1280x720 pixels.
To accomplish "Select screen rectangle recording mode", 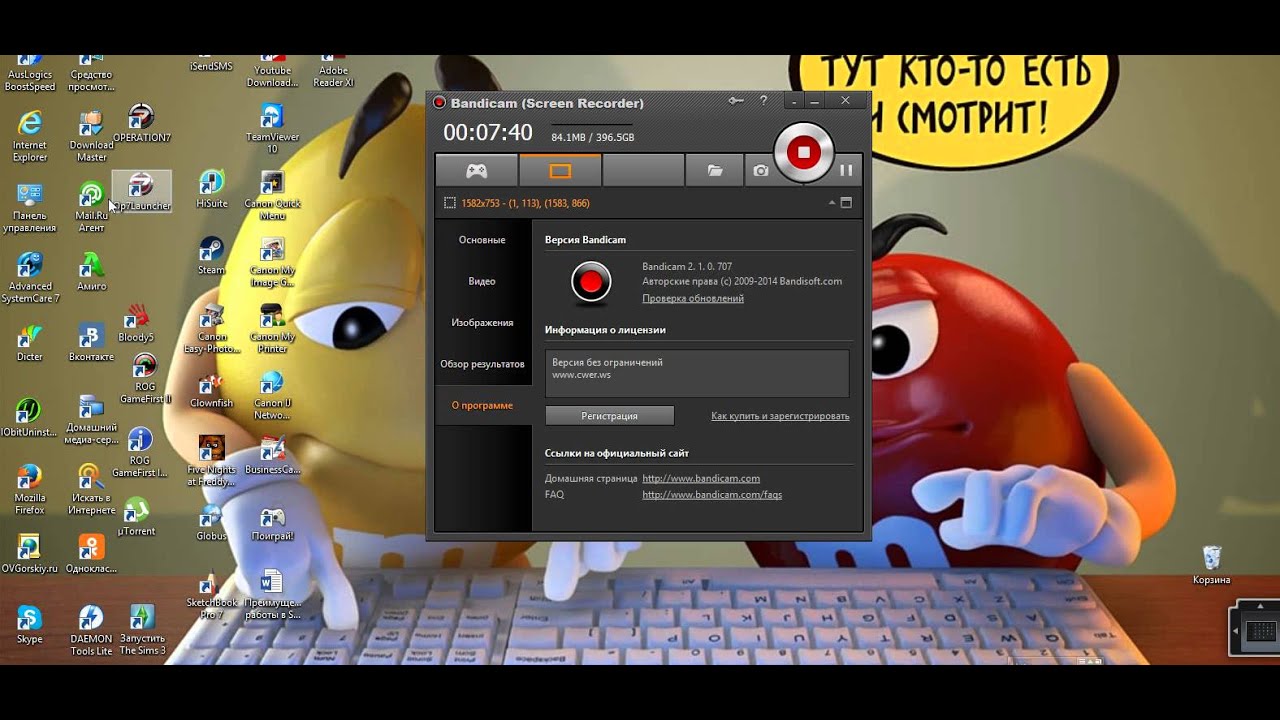I will coord(560,171).
